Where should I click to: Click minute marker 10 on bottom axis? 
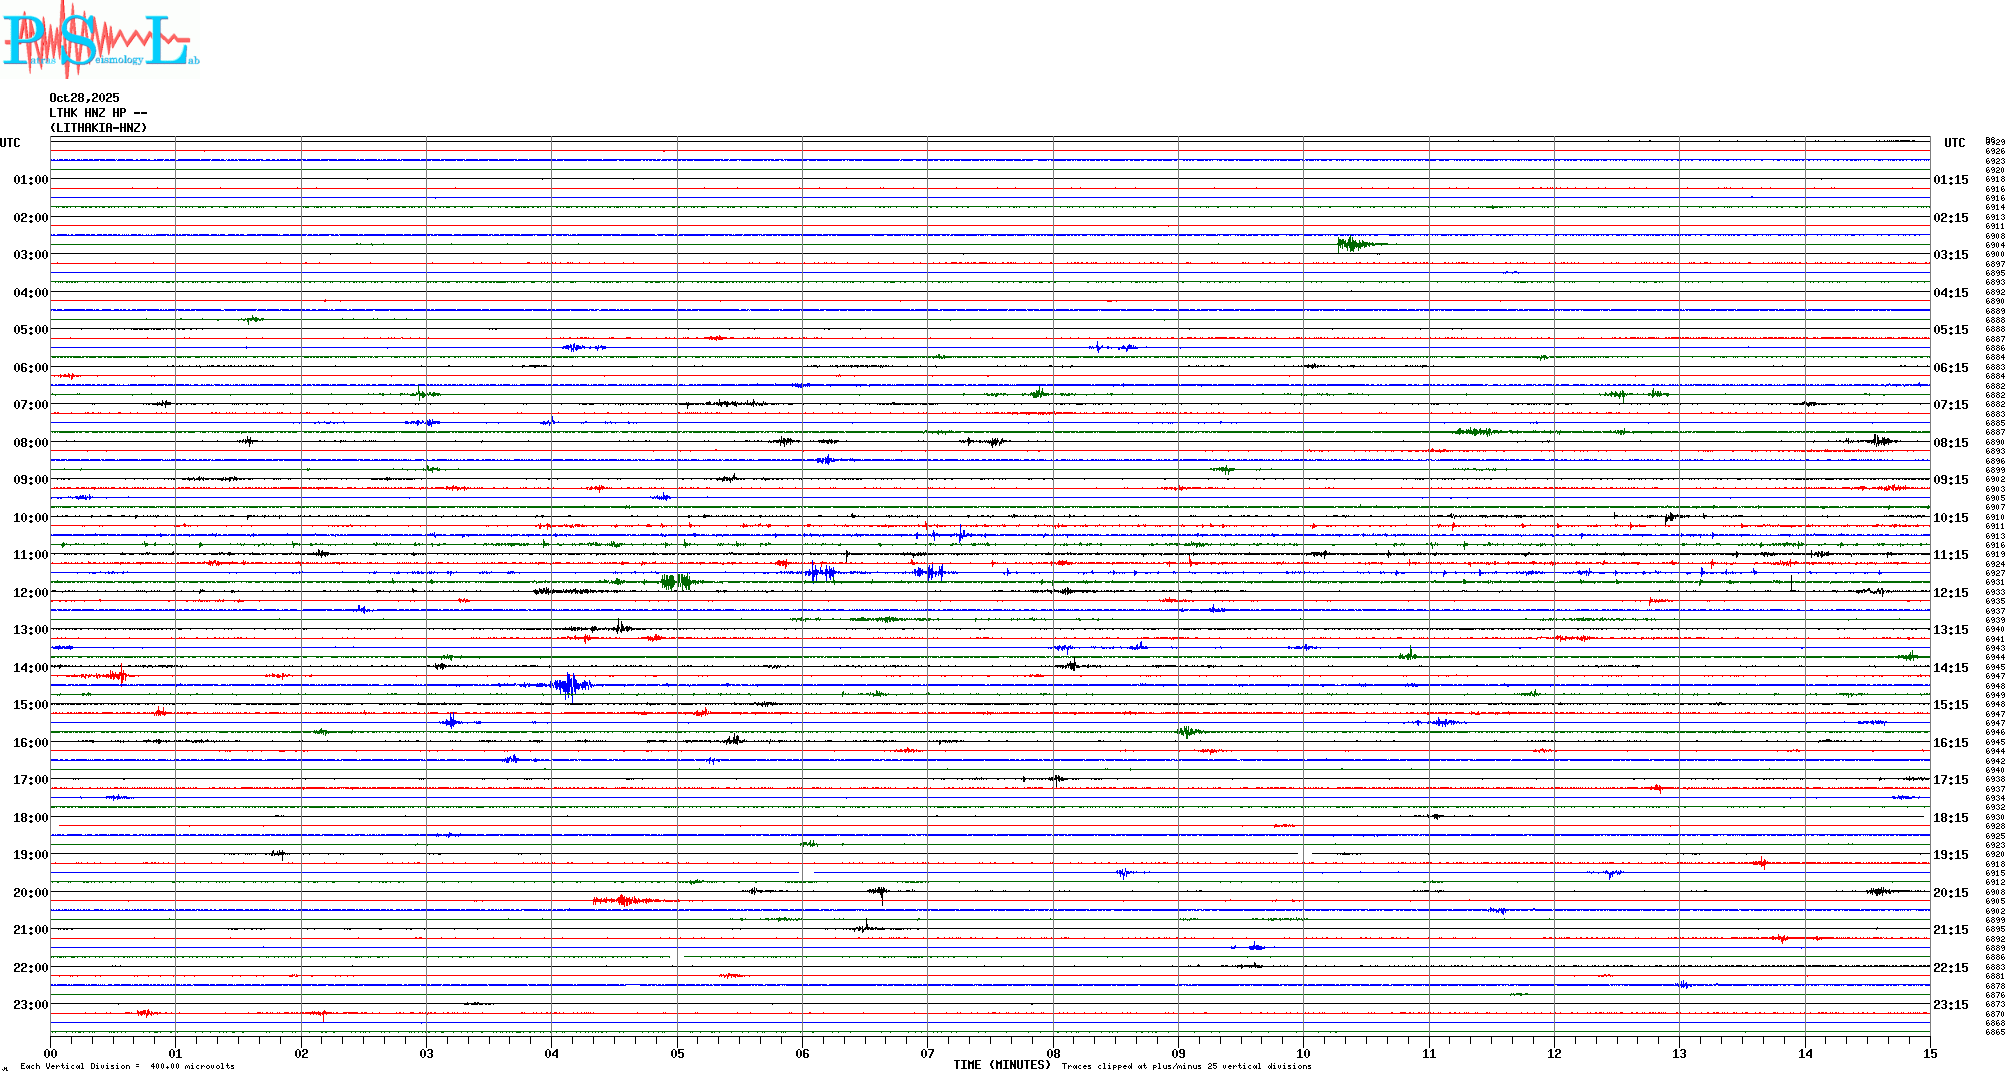1303,1053
